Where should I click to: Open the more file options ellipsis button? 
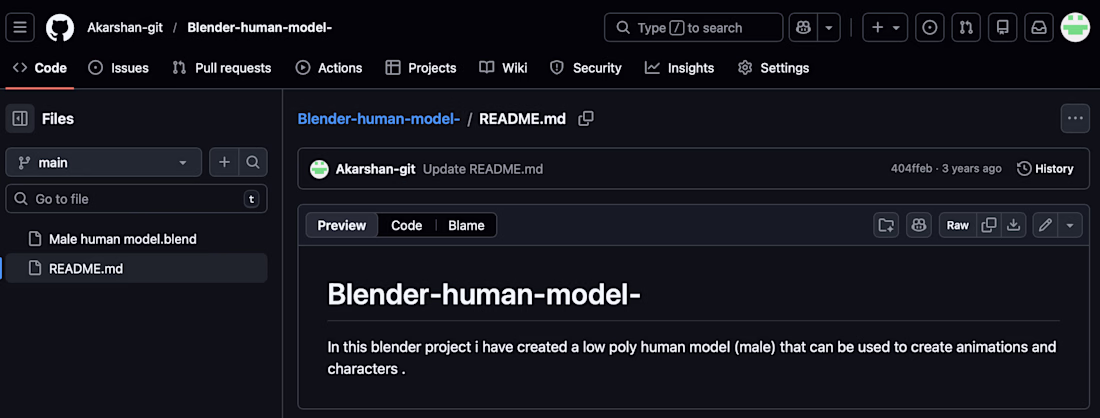pos(1075,119)
